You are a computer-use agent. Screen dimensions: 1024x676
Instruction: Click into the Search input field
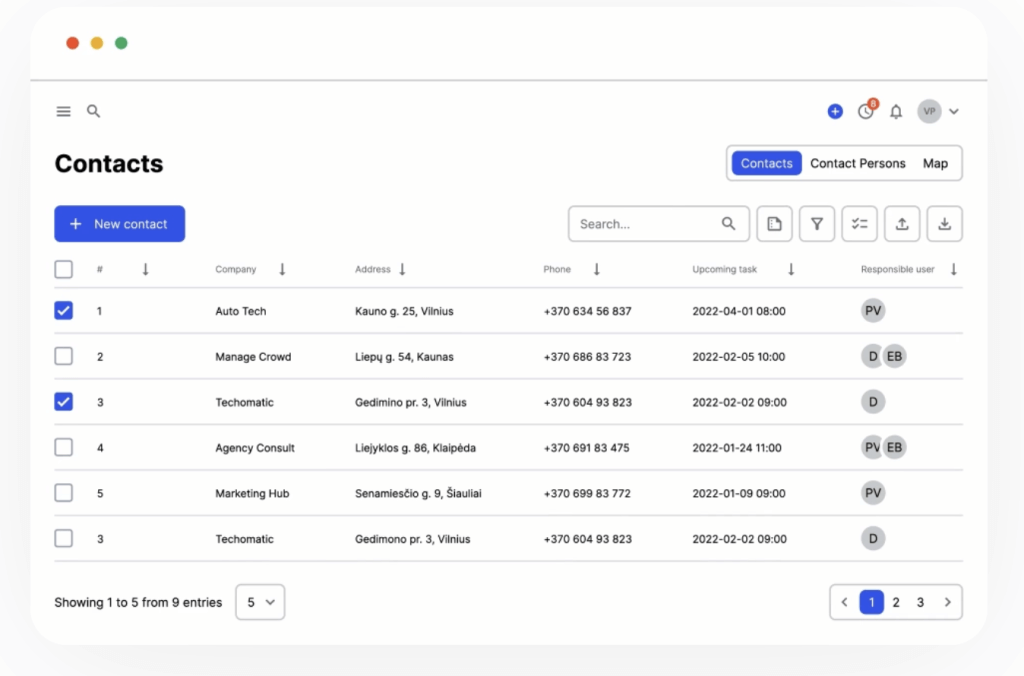[645, 224]
